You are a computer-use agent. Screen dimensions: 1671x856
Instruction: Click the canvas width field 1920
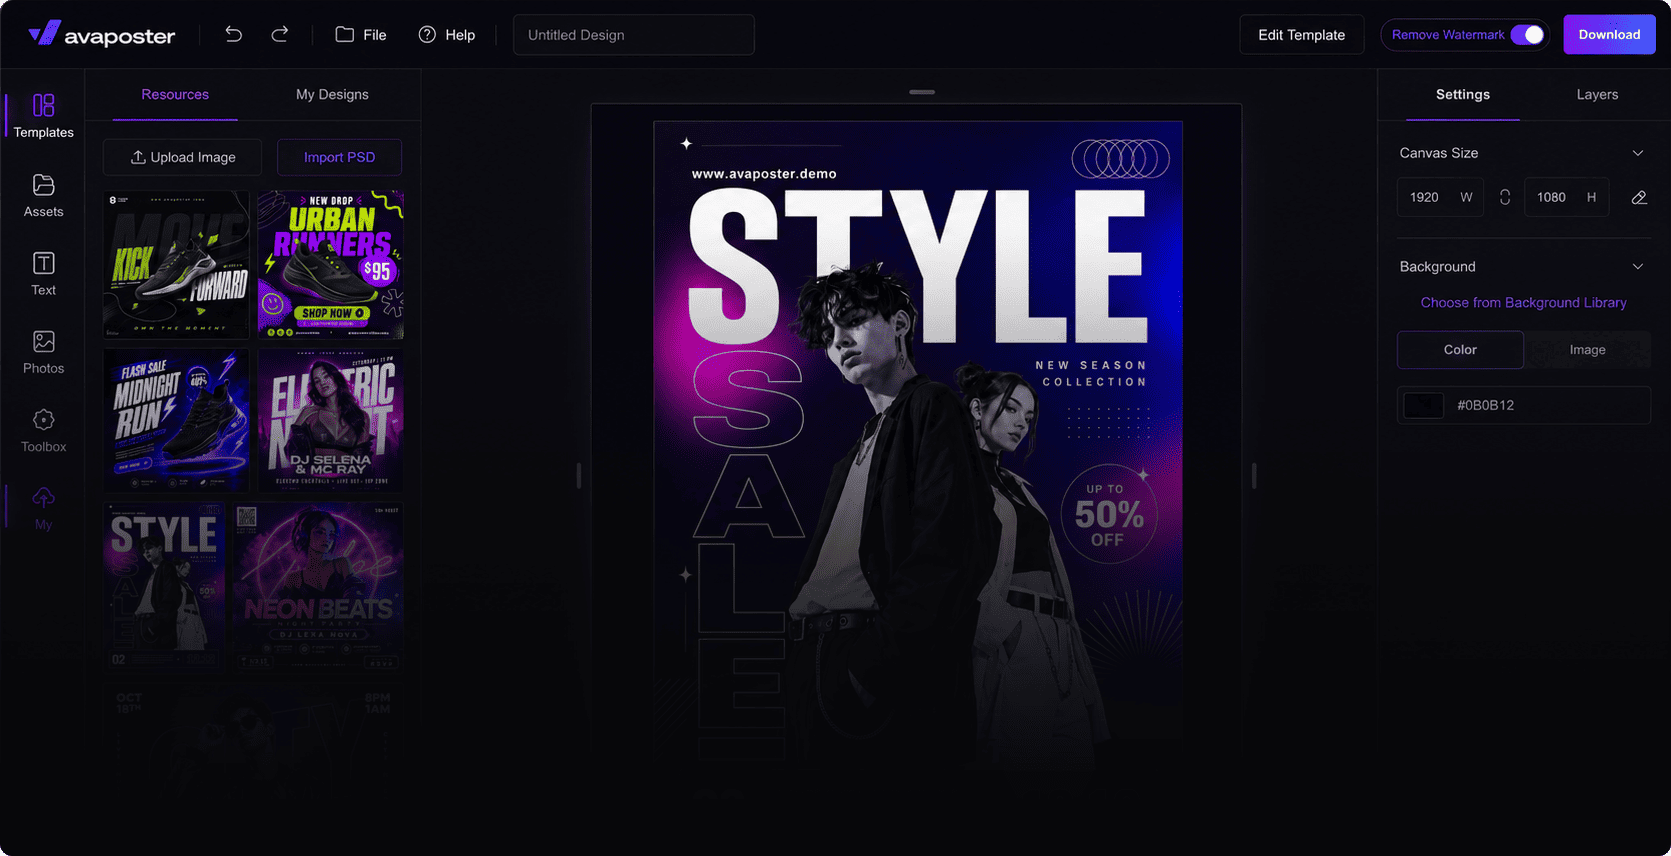click(x=1441, y=197)
